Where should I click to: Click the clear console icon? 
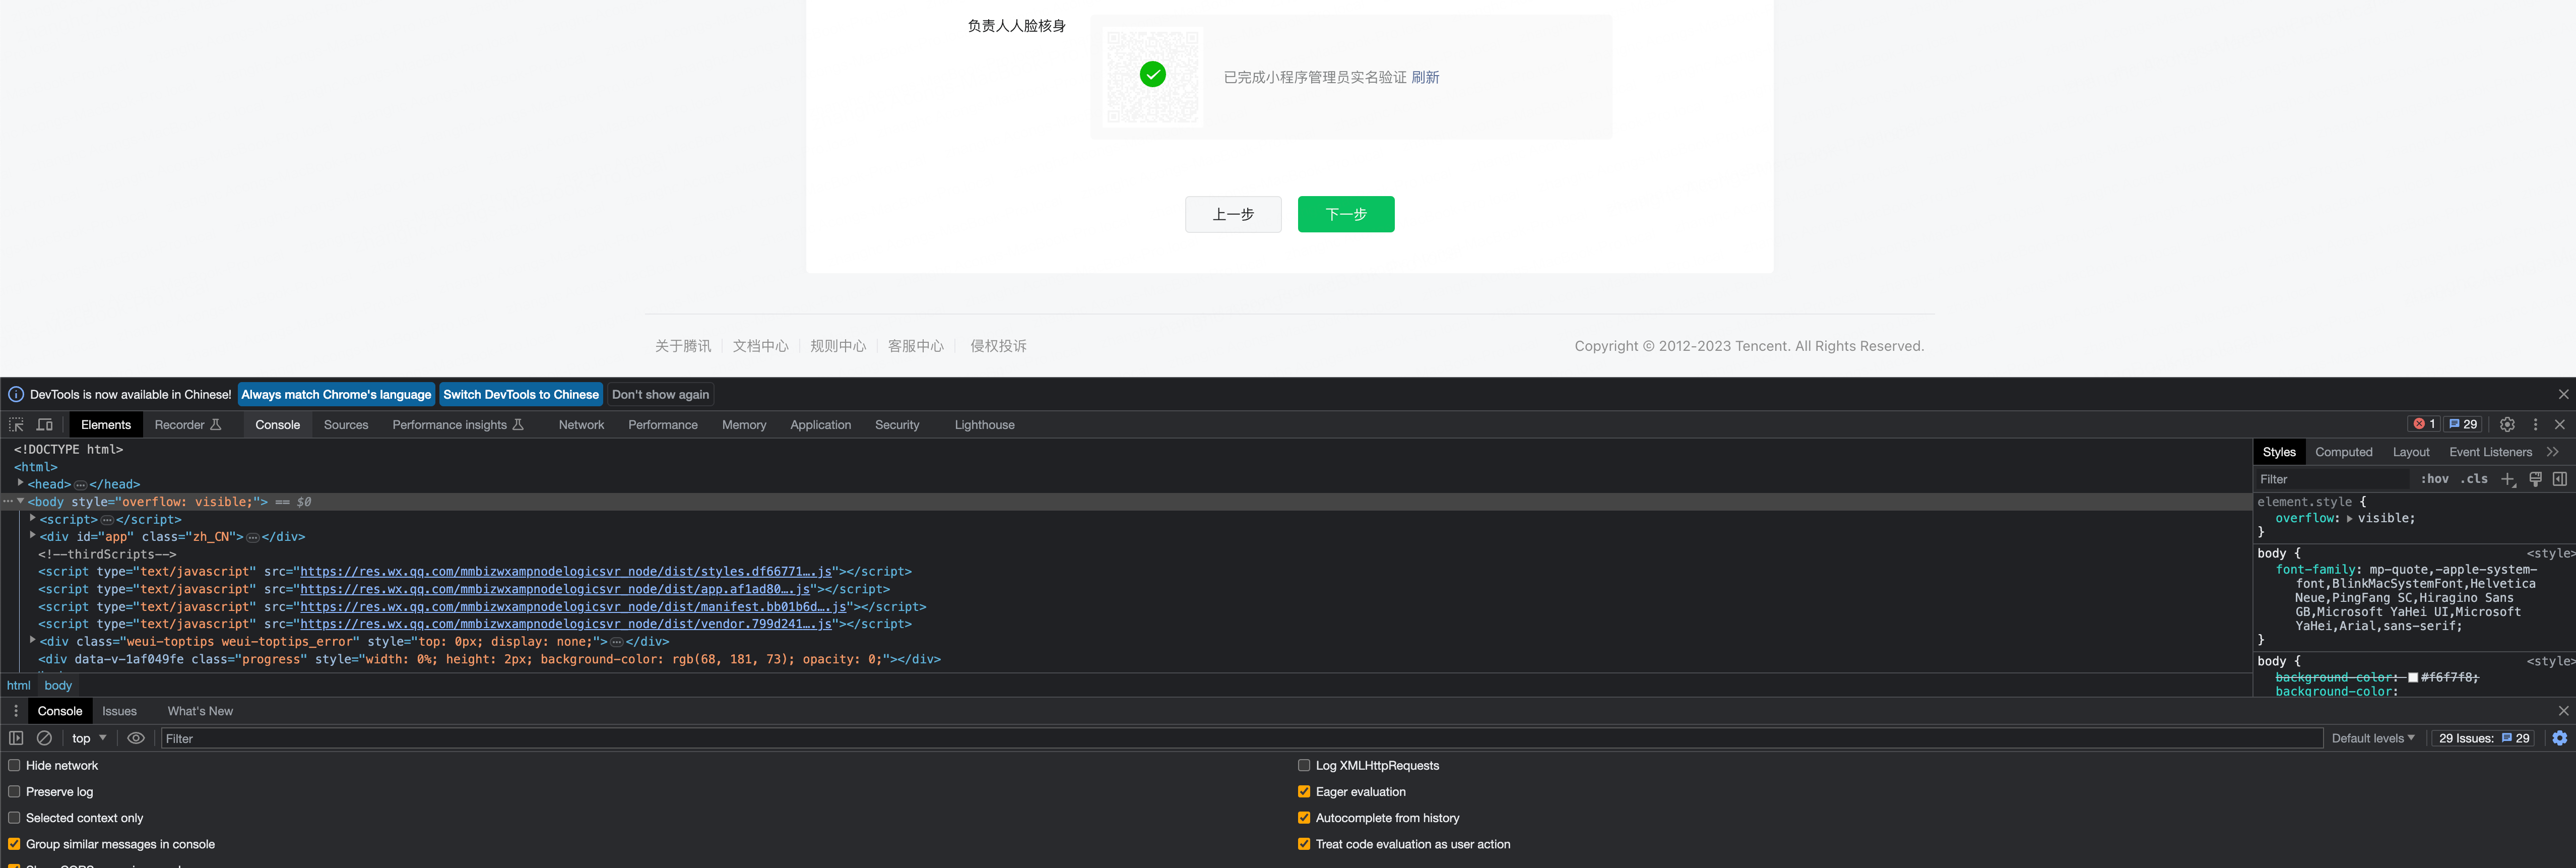tap(44, 738)
